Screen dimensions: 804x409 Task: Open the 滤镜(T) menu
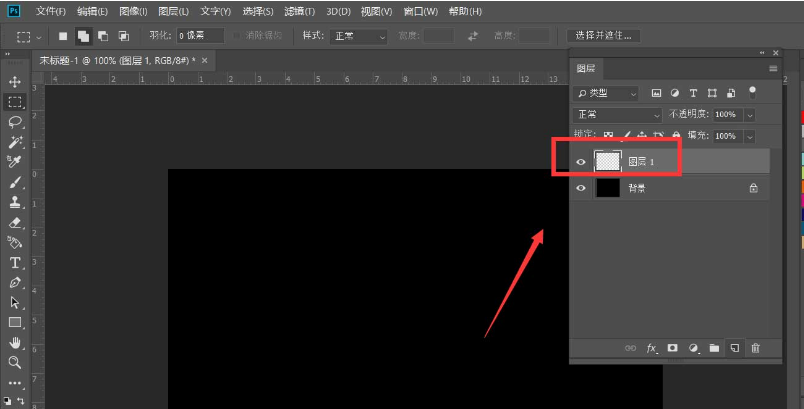click(299, 11)
